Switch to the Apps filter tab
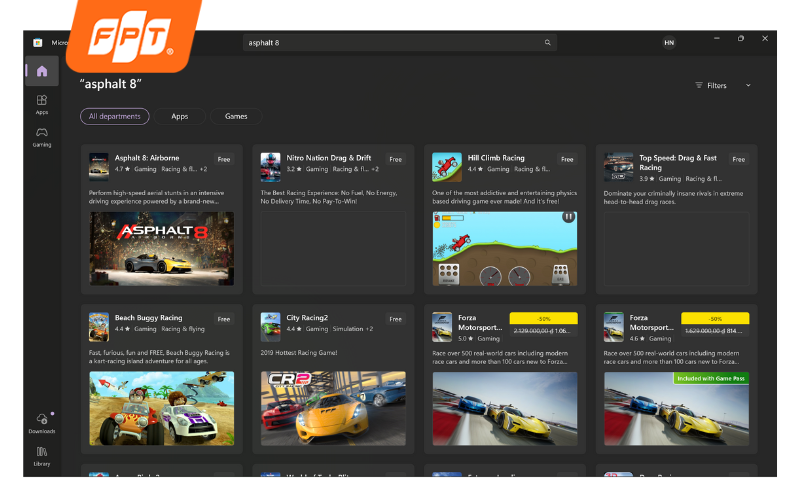The image size is (800, 500). 180,116
